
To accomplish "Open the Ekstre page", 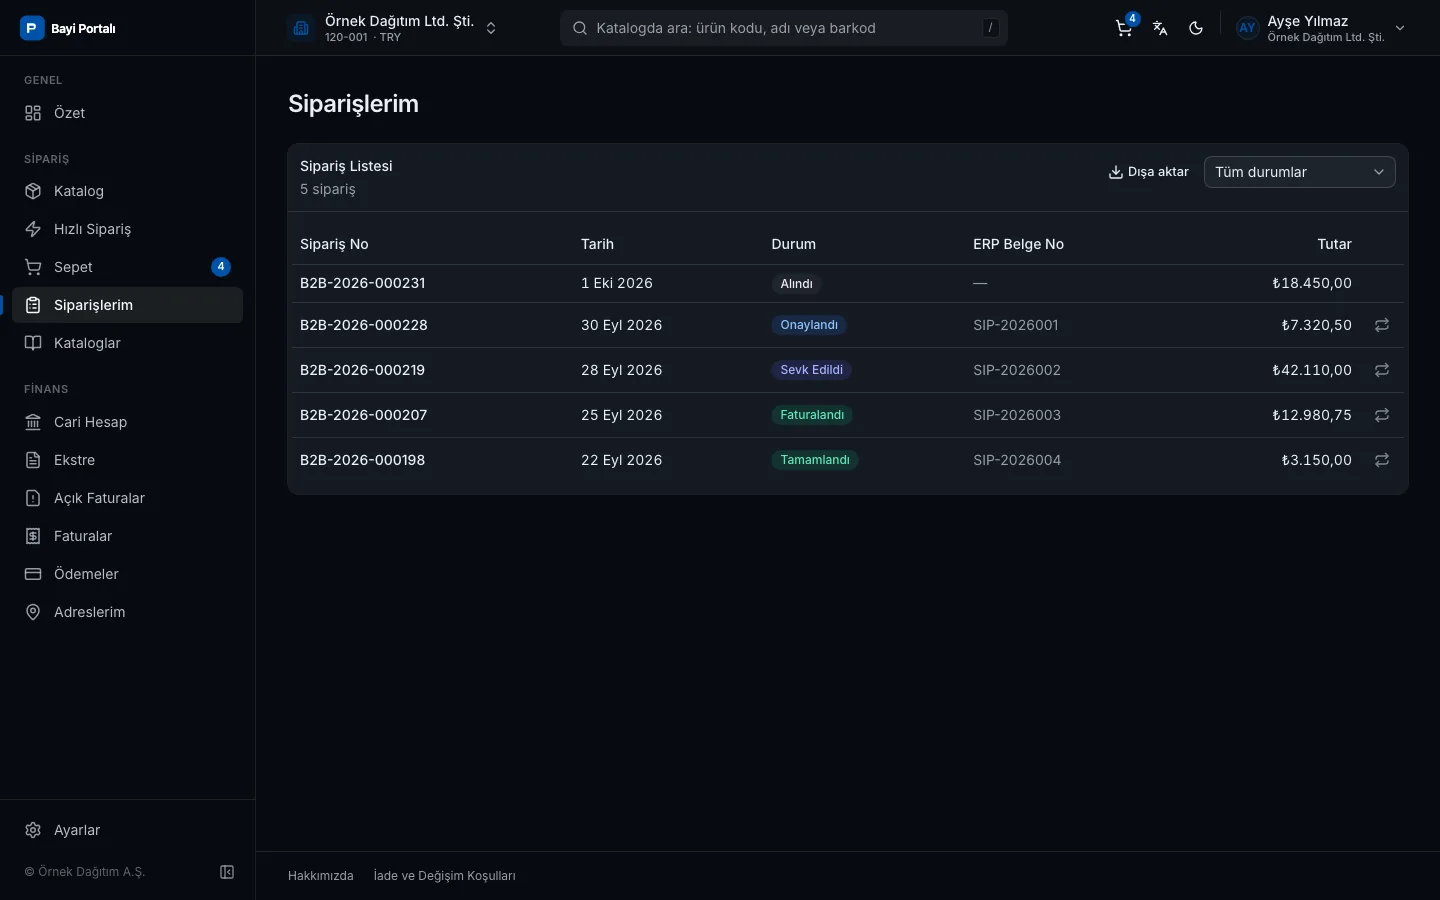I will pyautogui.click(x=128, y=460).
